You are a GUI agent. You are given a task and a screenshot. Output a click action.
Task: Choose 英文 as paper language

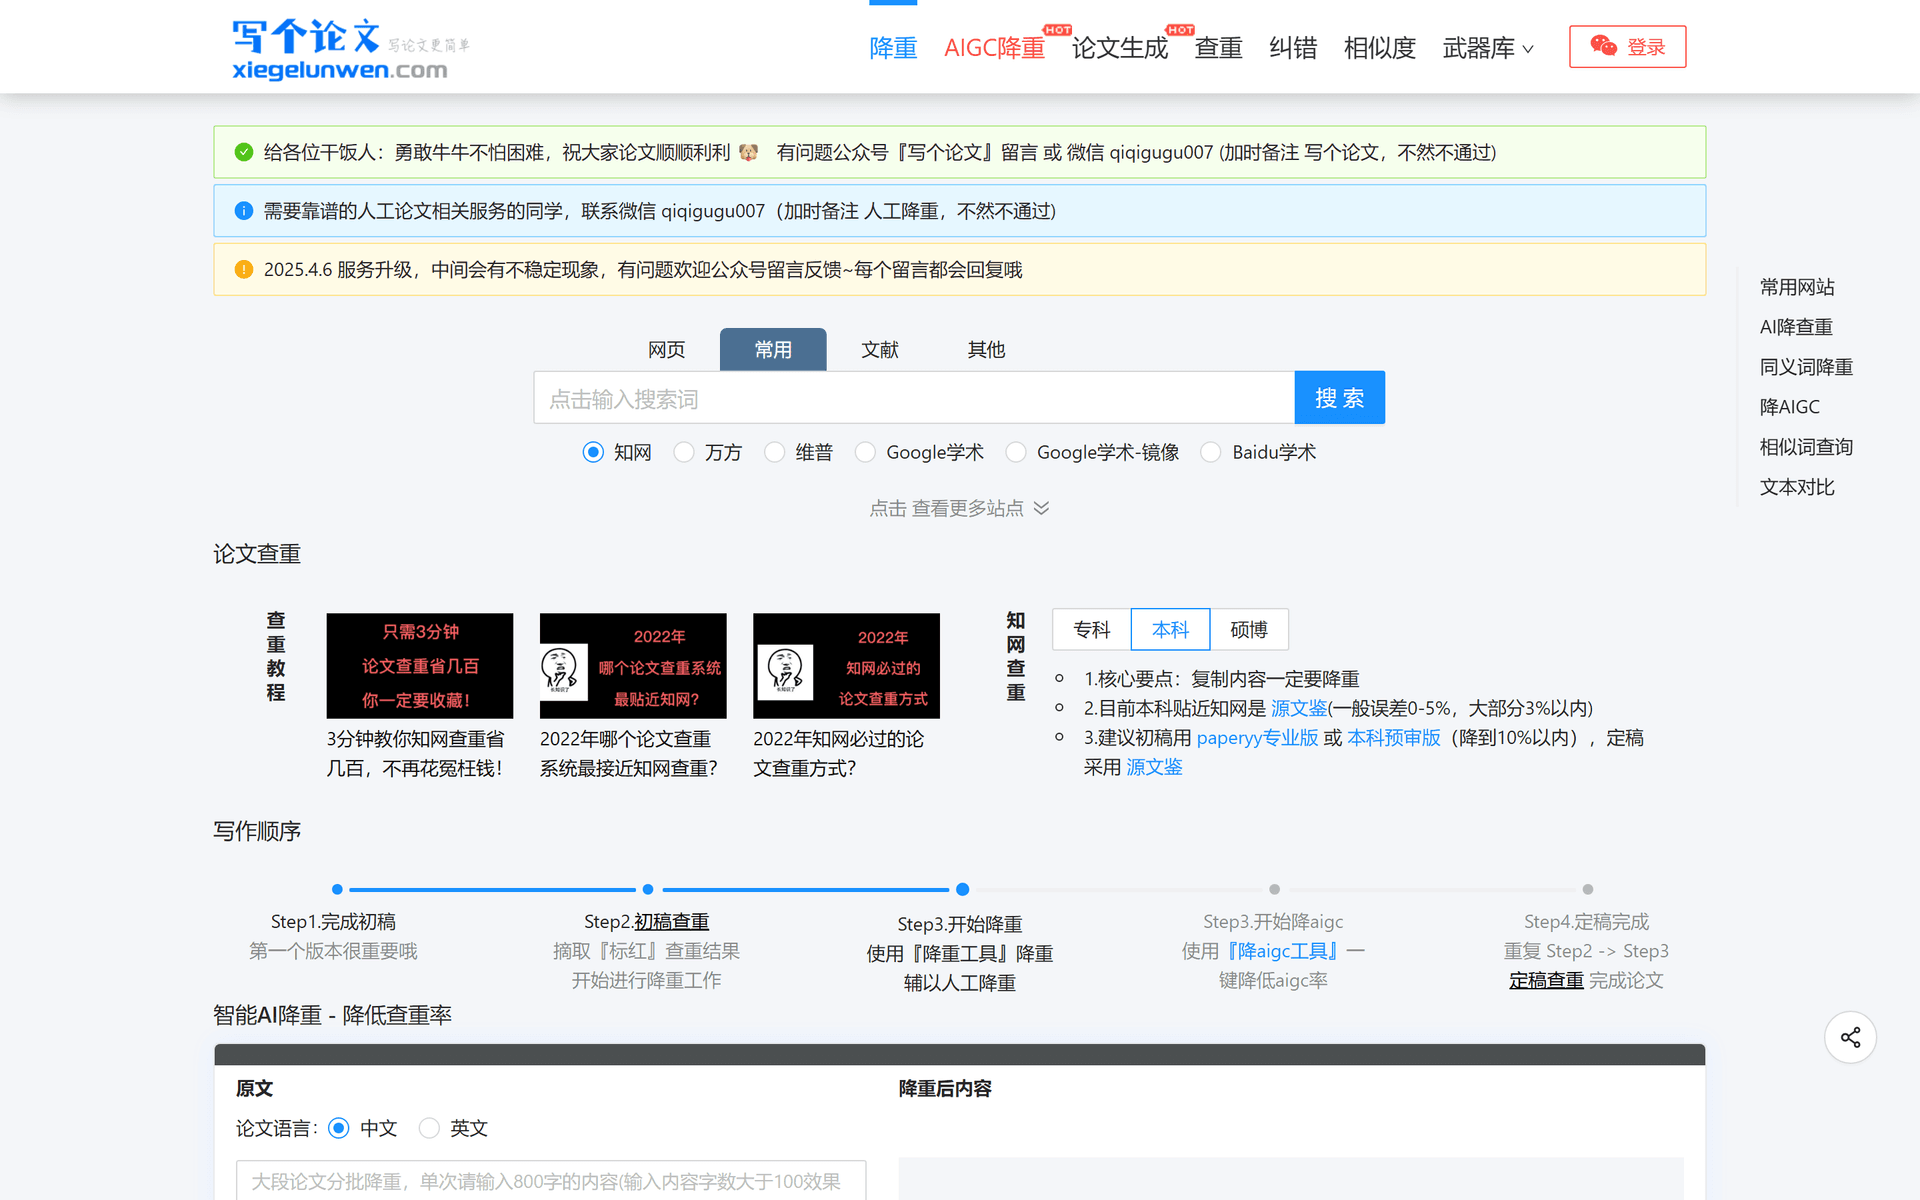[x=429, y=1128]
